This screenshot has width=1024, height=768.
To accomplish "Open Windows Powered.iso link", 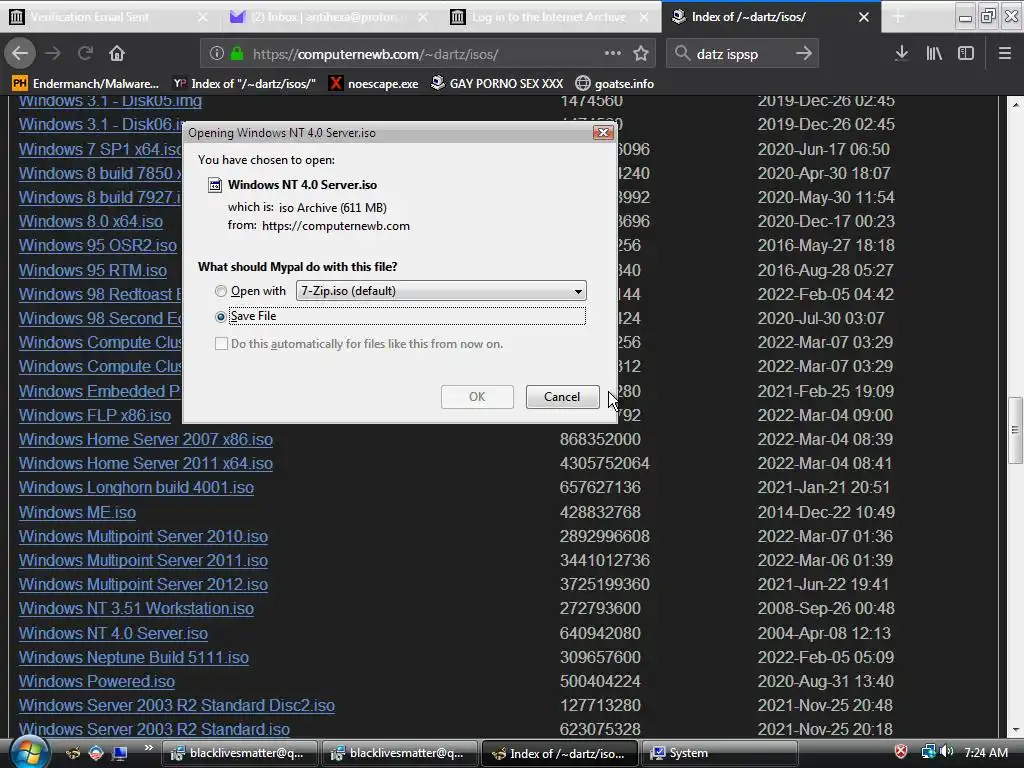I will (97, 682).
